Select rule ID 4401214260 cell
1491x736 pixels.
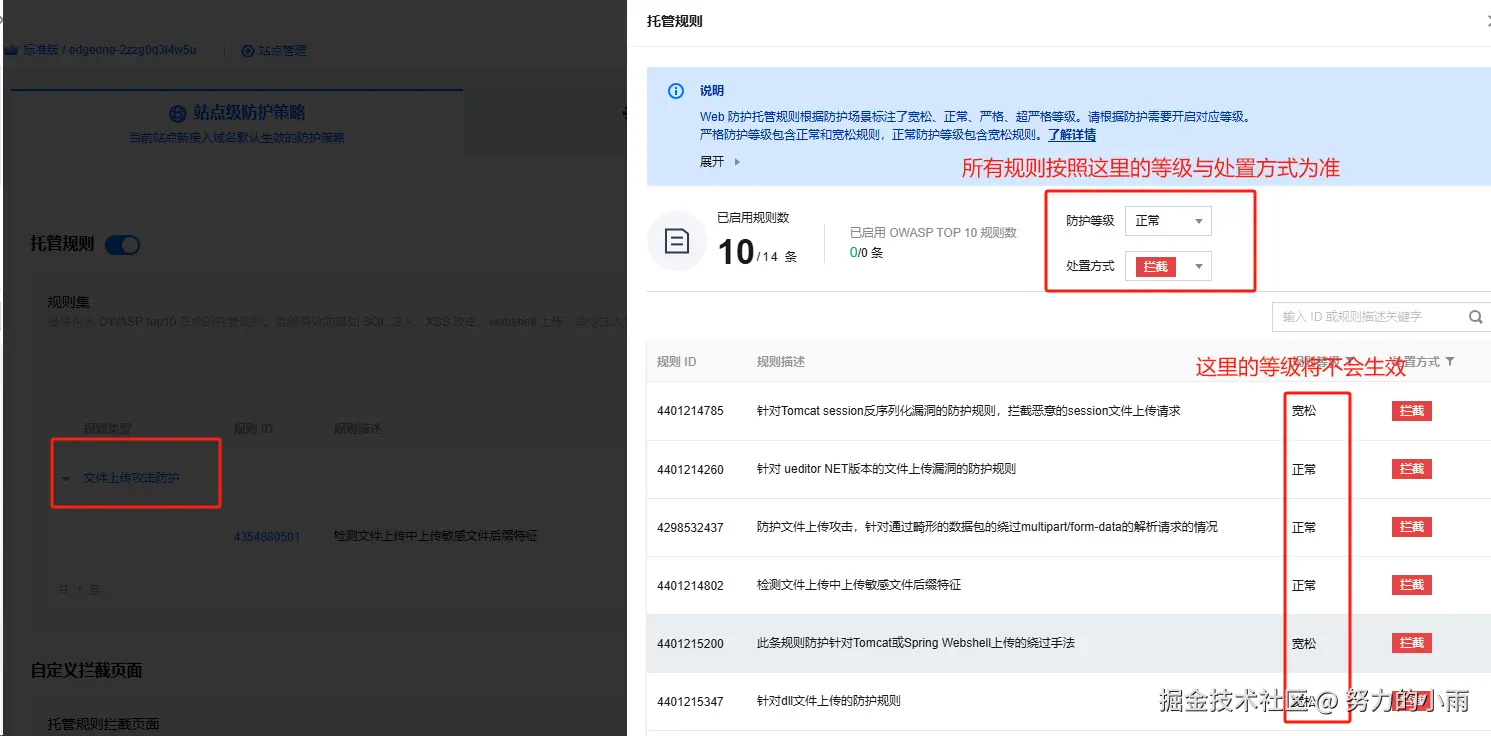tap(690, 469)
